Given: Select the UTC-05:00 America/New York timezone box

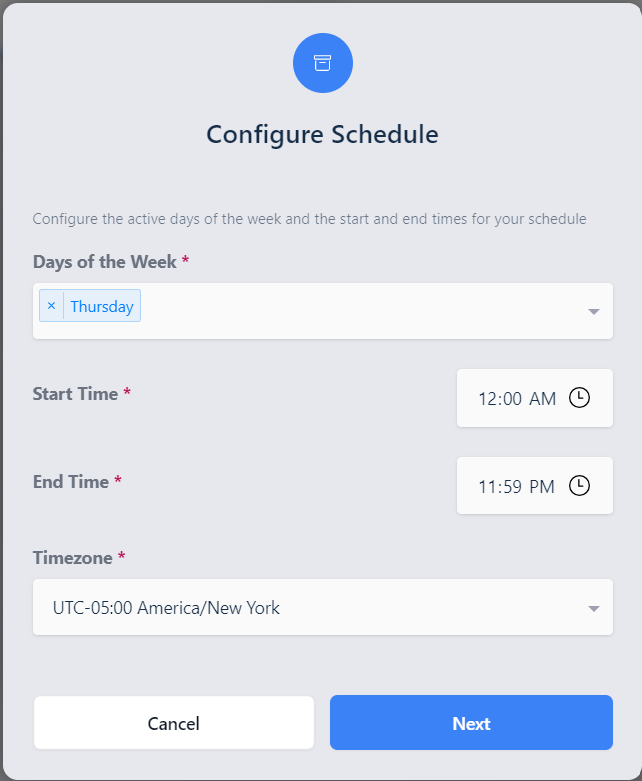Looking at the screenshot, I should tap(300, 607).
